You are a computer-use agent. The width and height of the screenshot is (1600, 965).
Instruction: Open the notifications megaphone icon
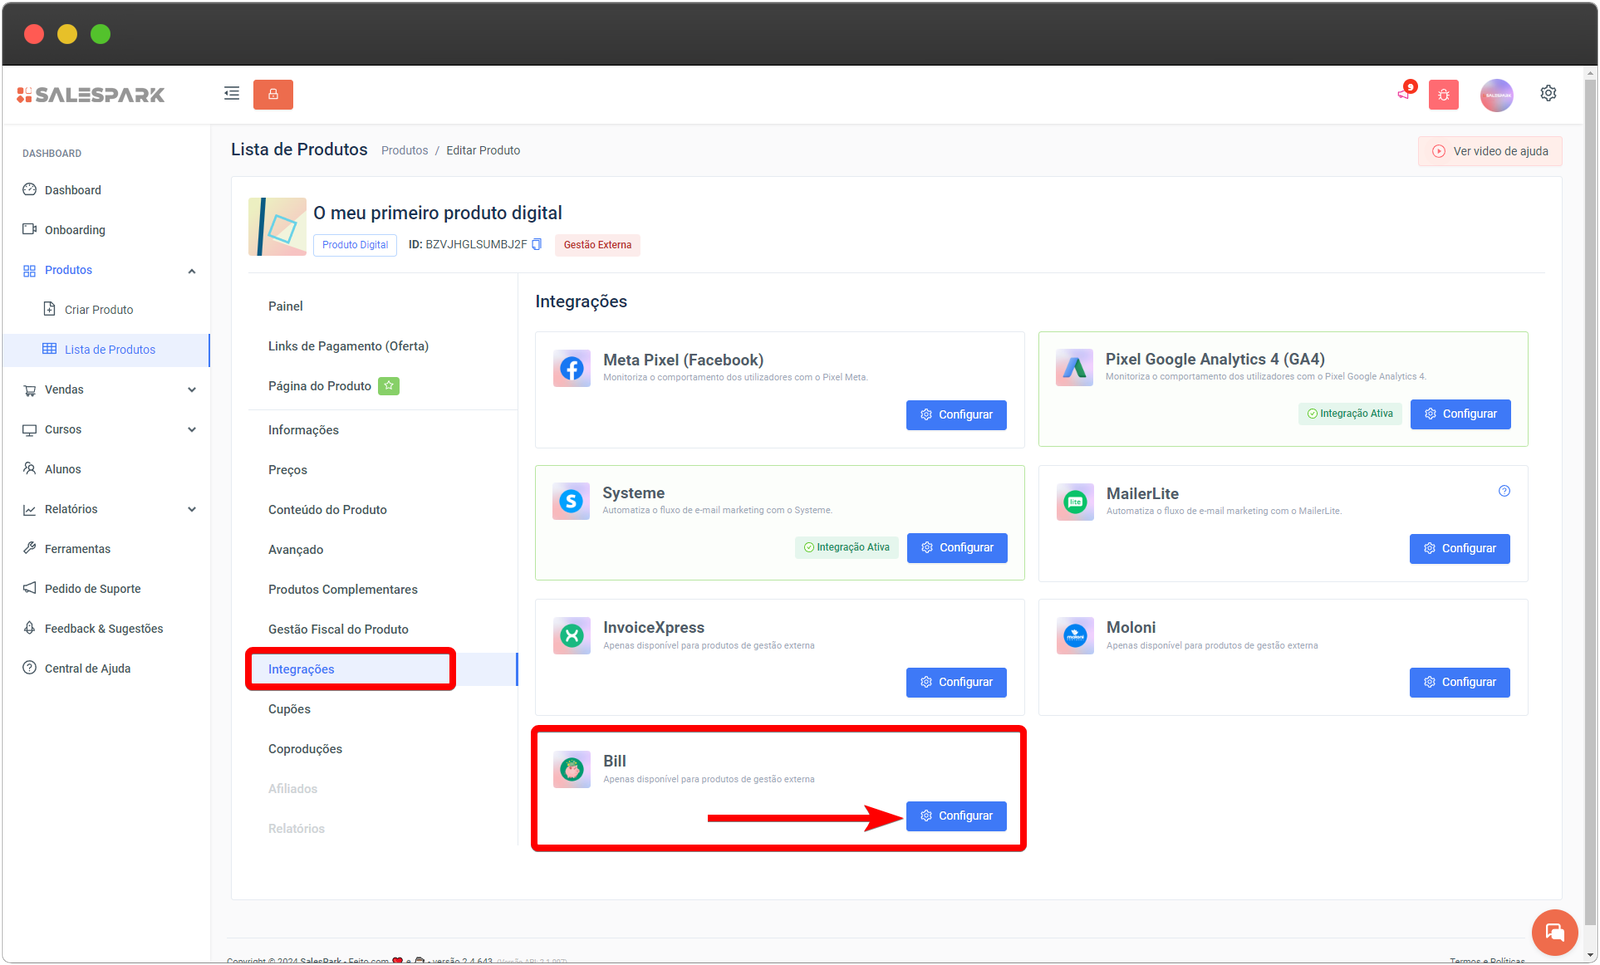[x=1405, y=93]
